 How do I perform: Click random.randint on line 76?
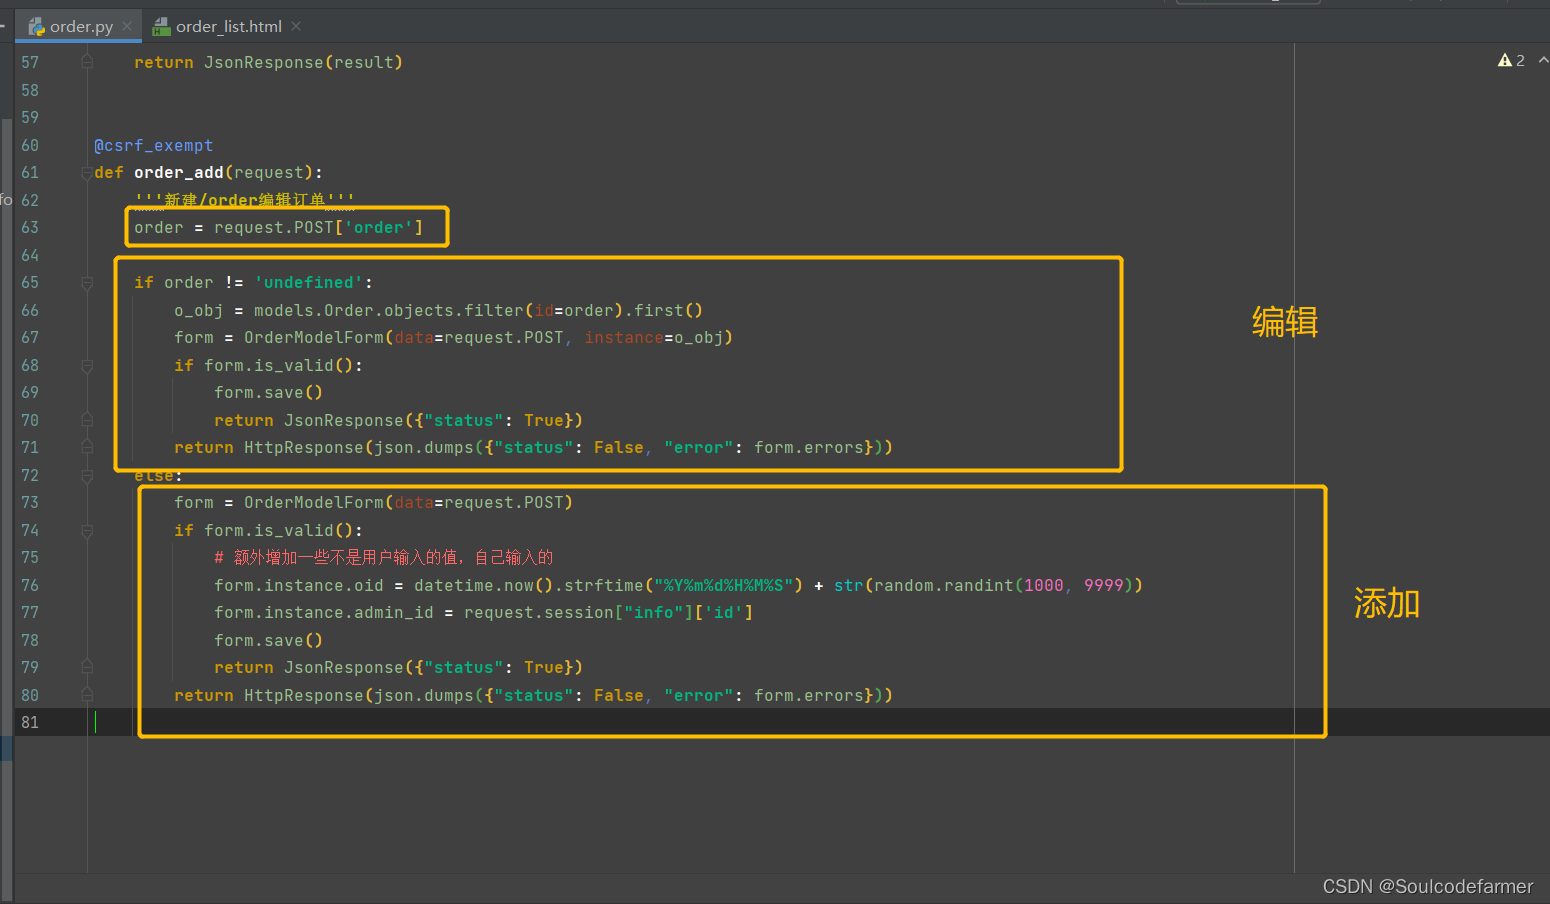tap(944, 586)
